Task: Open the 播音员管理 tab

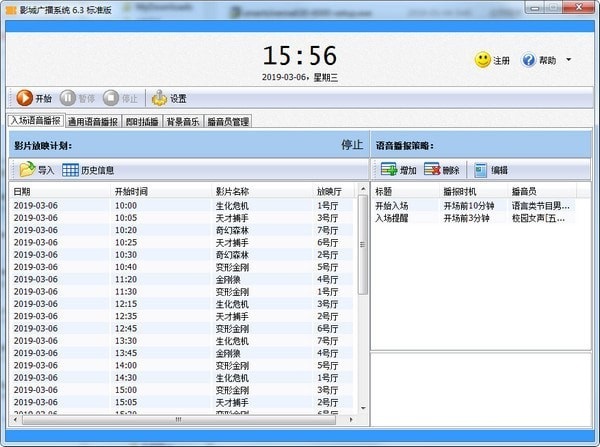Action: [x=229, y=122]
